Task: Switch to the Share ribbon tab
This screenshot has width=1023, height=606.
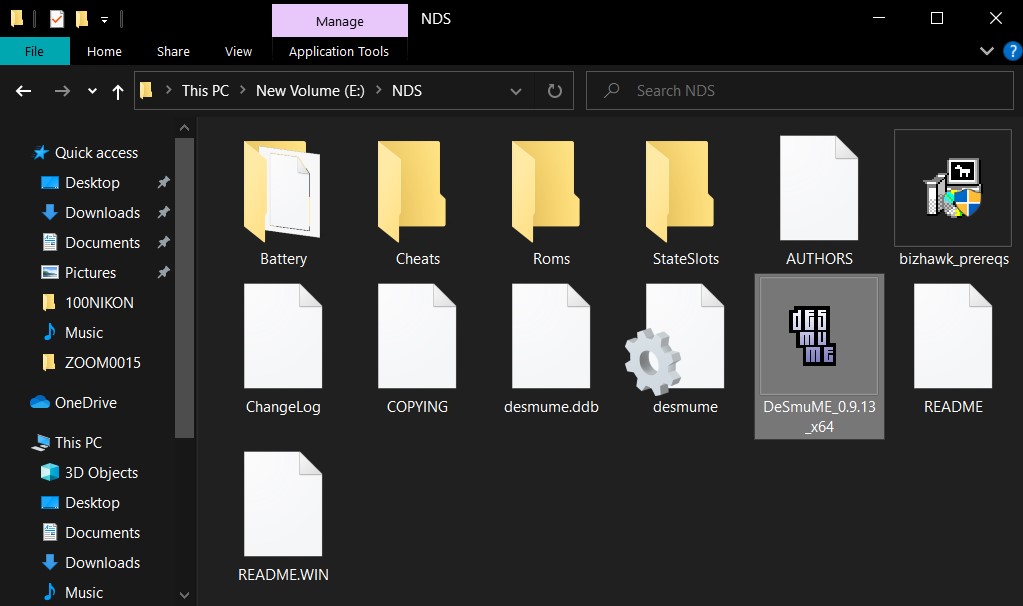Action: coord(173,51)
